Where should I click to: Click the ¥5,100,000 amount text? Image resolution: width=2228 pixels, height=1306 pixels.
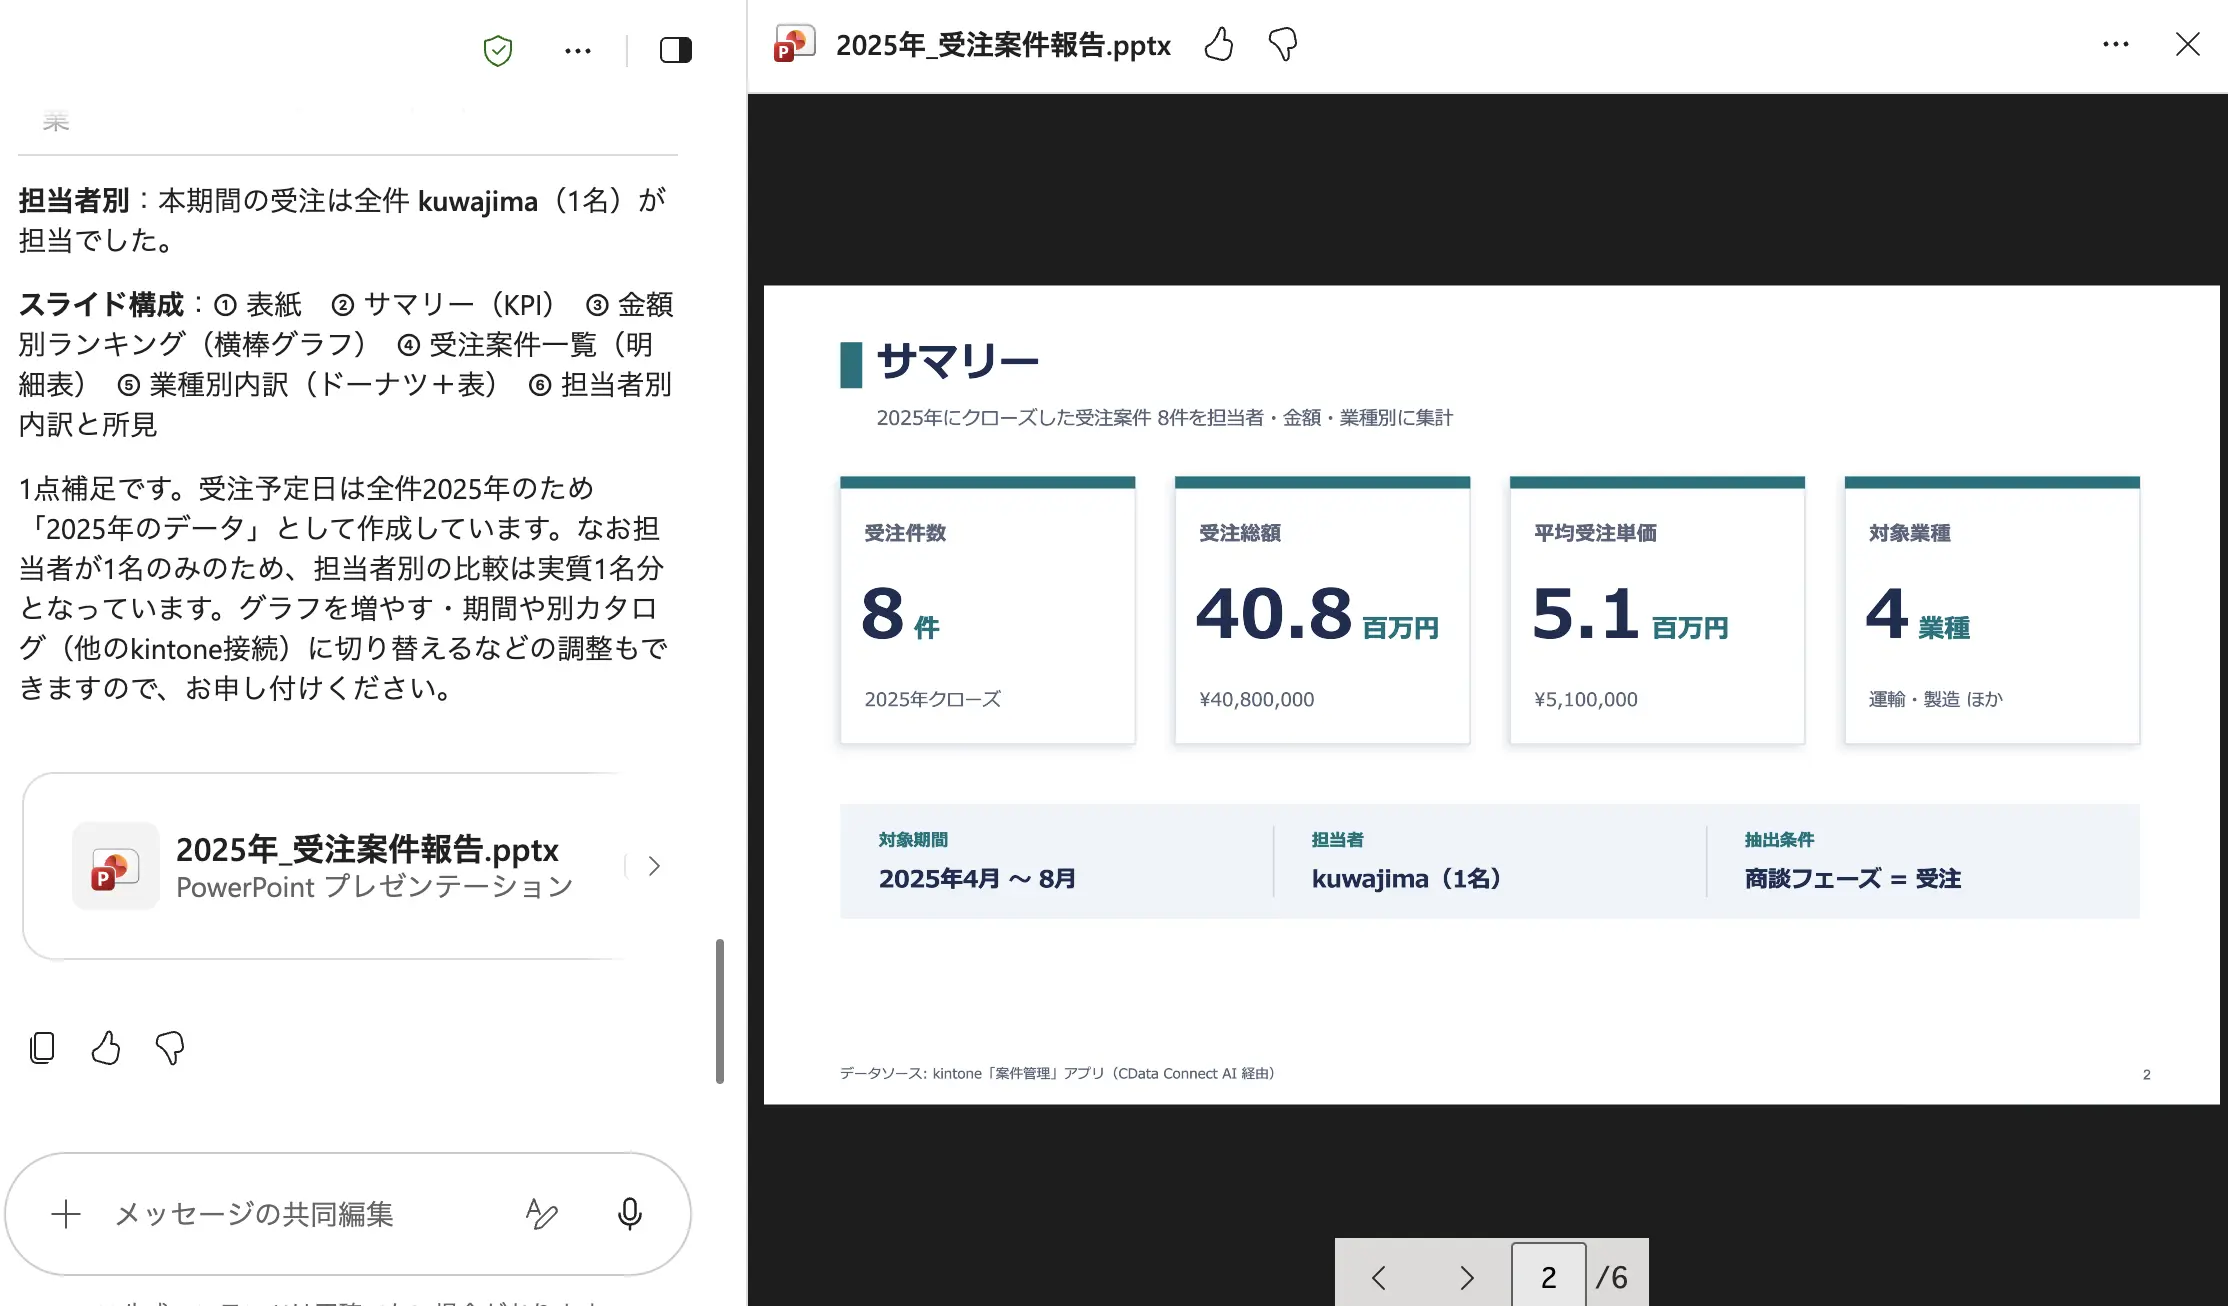1586,699
